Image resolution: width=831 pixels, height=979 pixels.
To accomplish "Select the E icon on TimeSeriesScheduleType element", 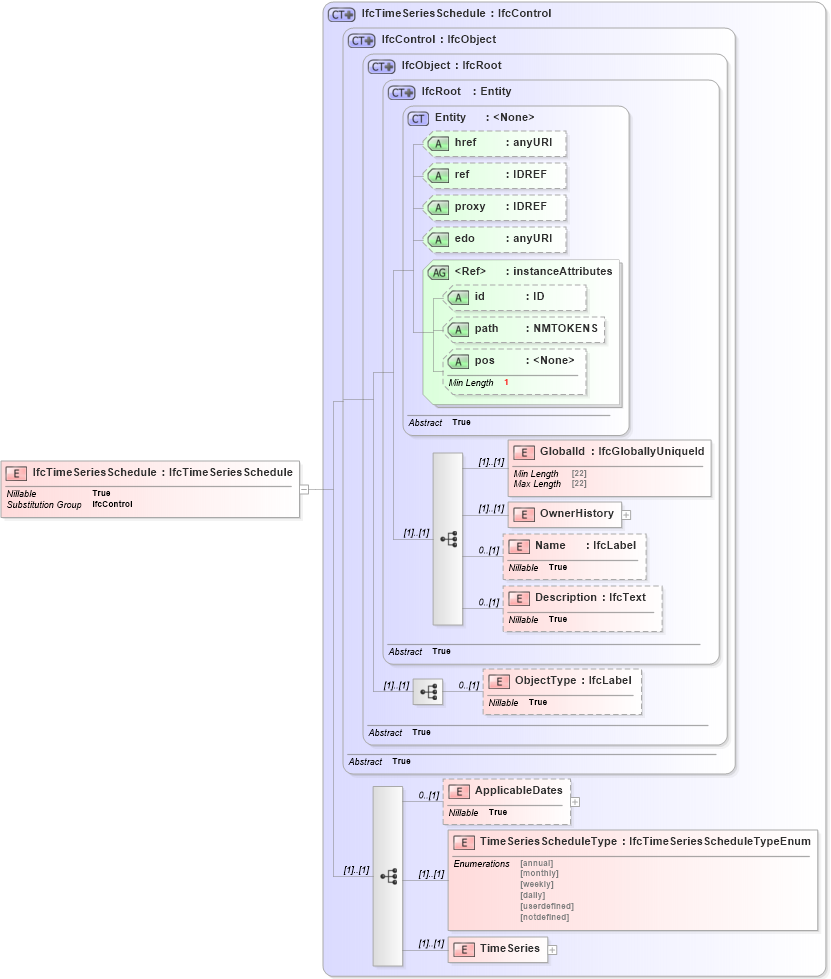I will [x=464, y=842].
